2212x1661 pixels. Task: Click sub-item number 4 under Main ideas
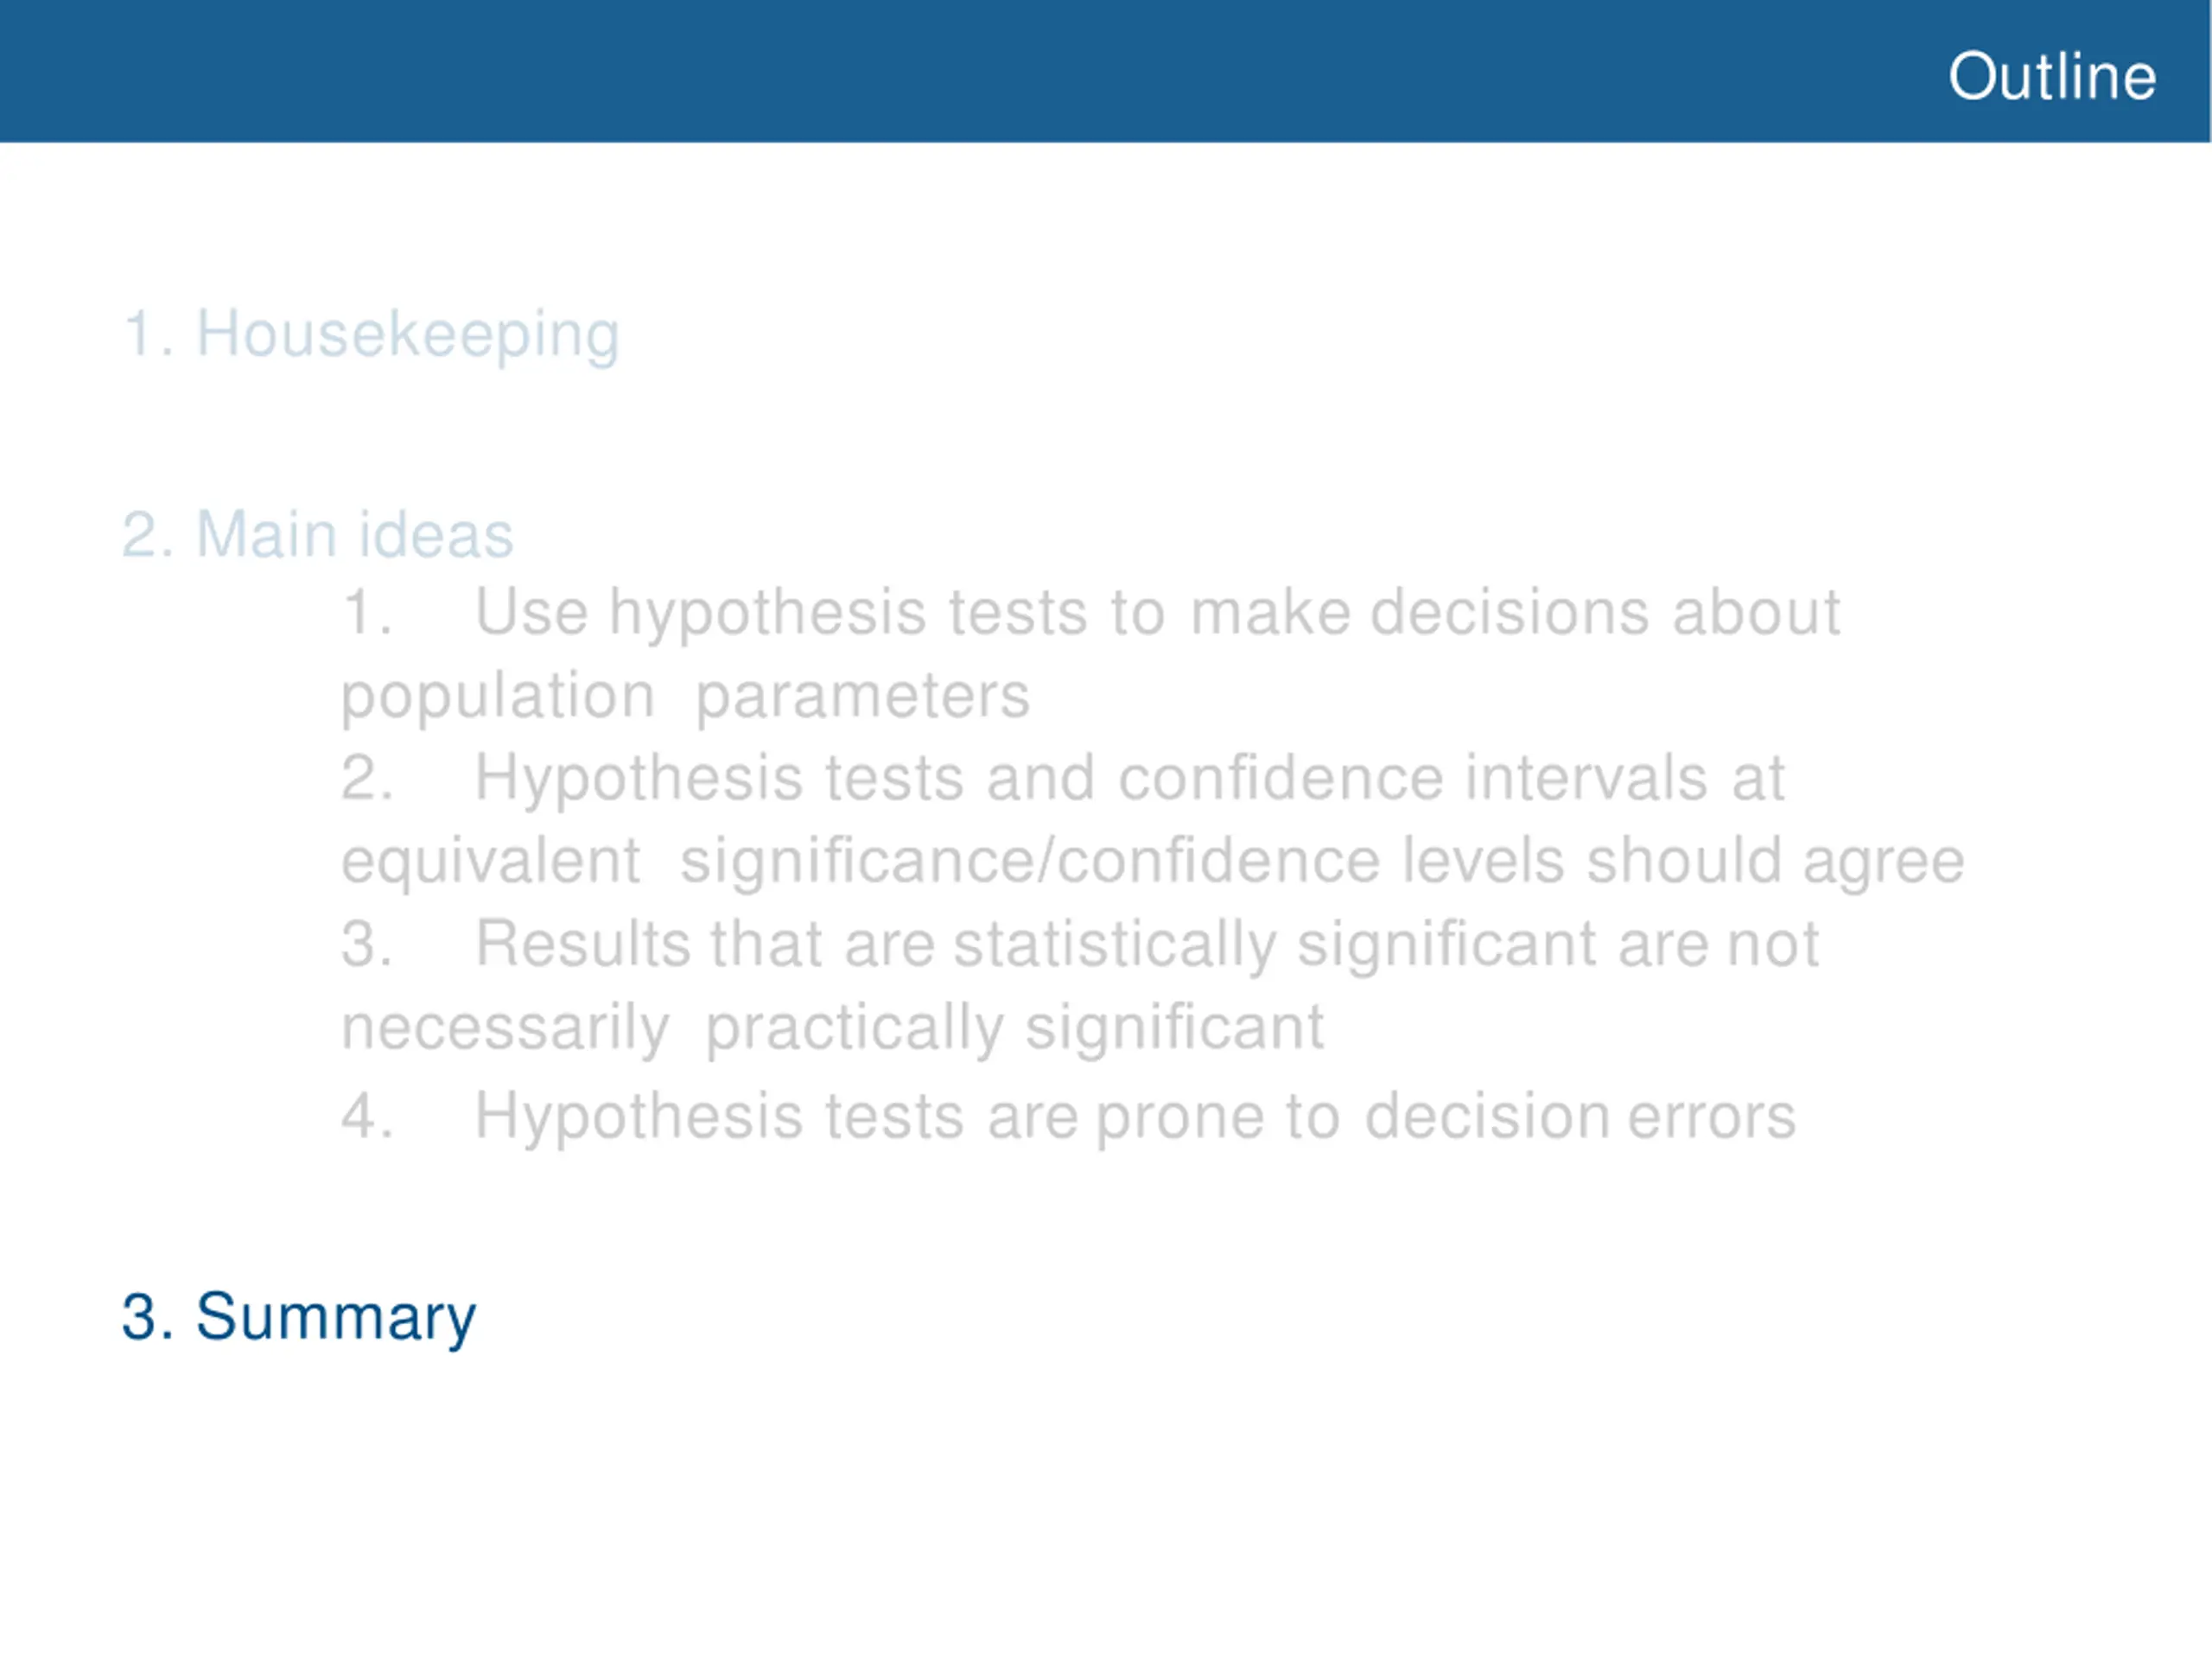pyautogui.click(x=366, y=1116)
